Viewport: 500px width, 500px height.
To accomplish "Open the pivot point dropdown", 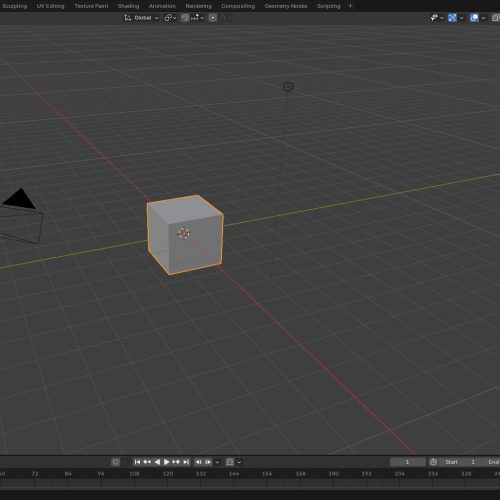I will (170, 18).
